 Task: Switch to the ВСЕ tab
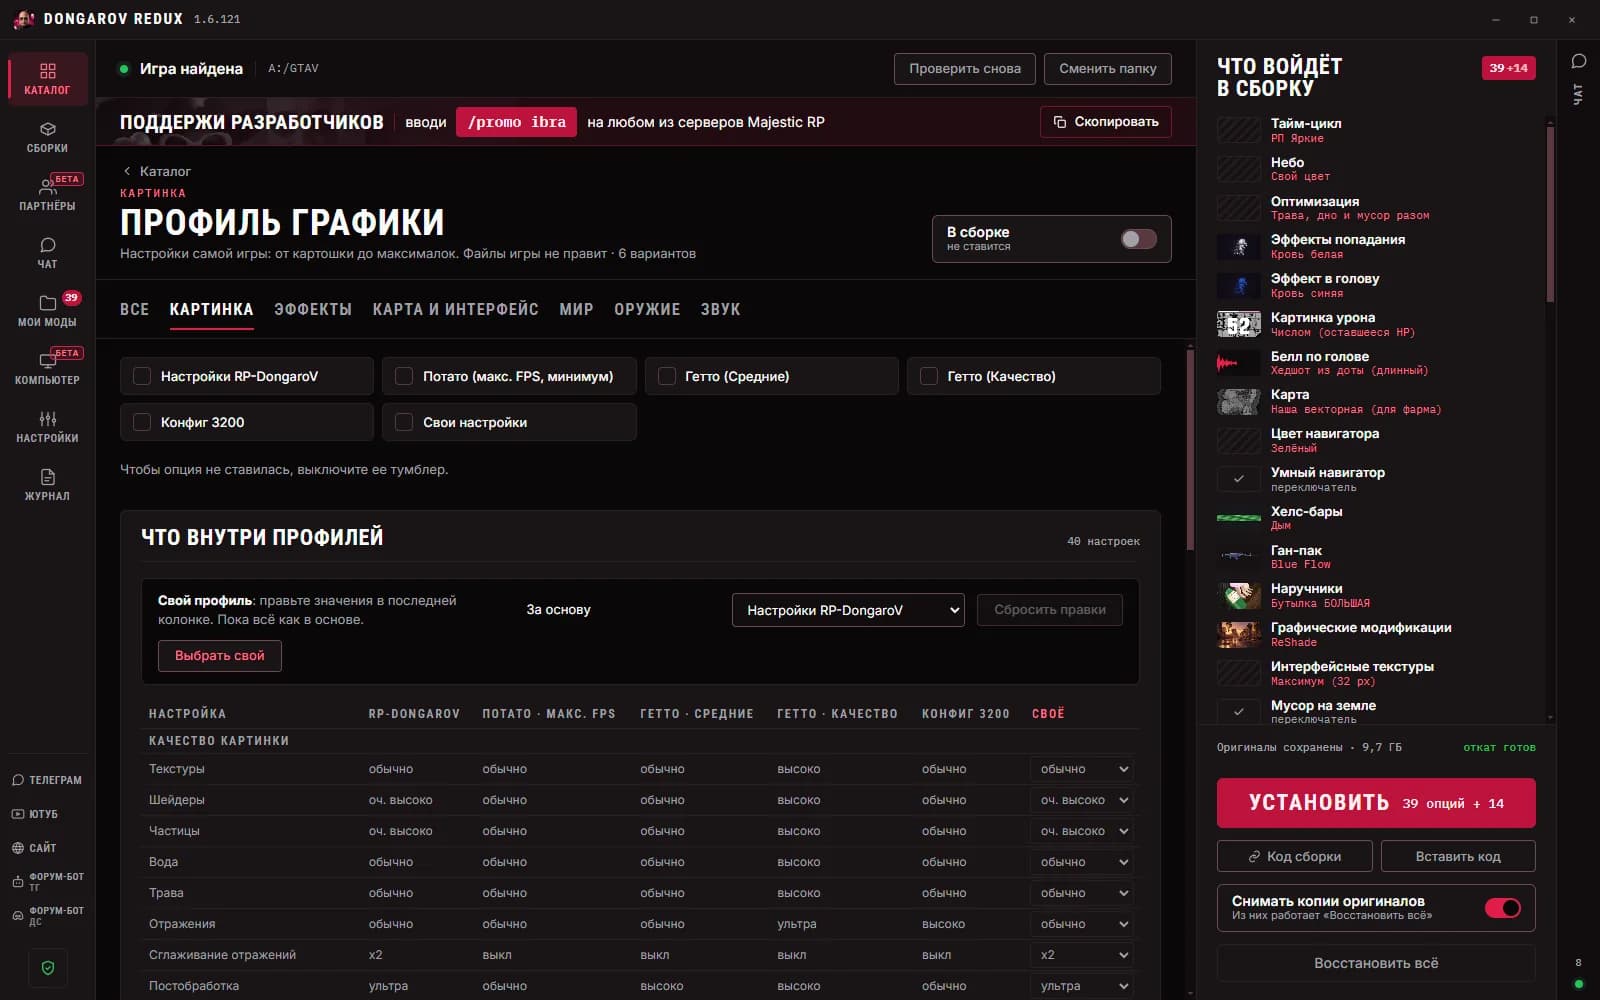[x=134, y=310]
